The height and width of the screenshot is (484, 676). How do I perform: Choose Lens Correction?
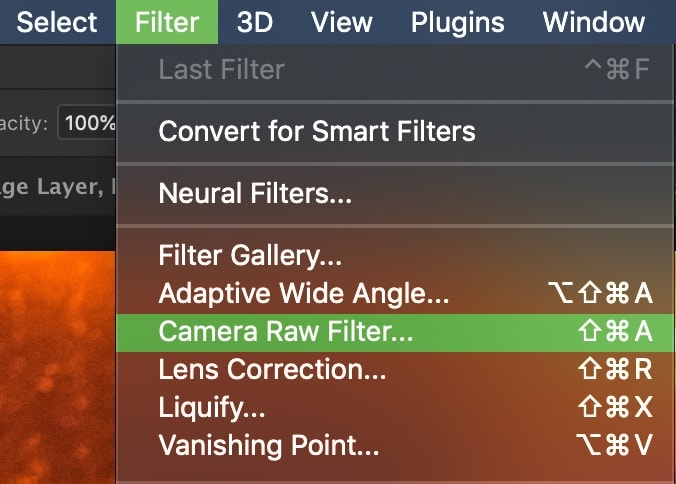(394, 370)
